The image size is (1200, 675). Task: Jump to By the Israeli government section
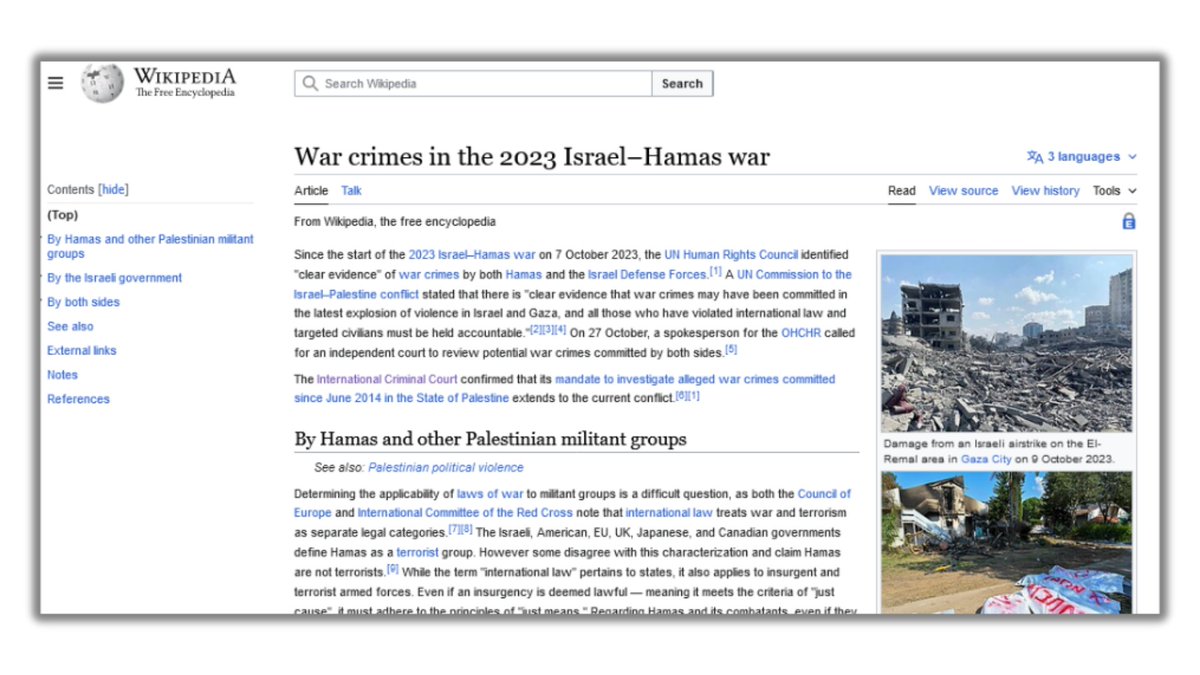tap(115, 278)
